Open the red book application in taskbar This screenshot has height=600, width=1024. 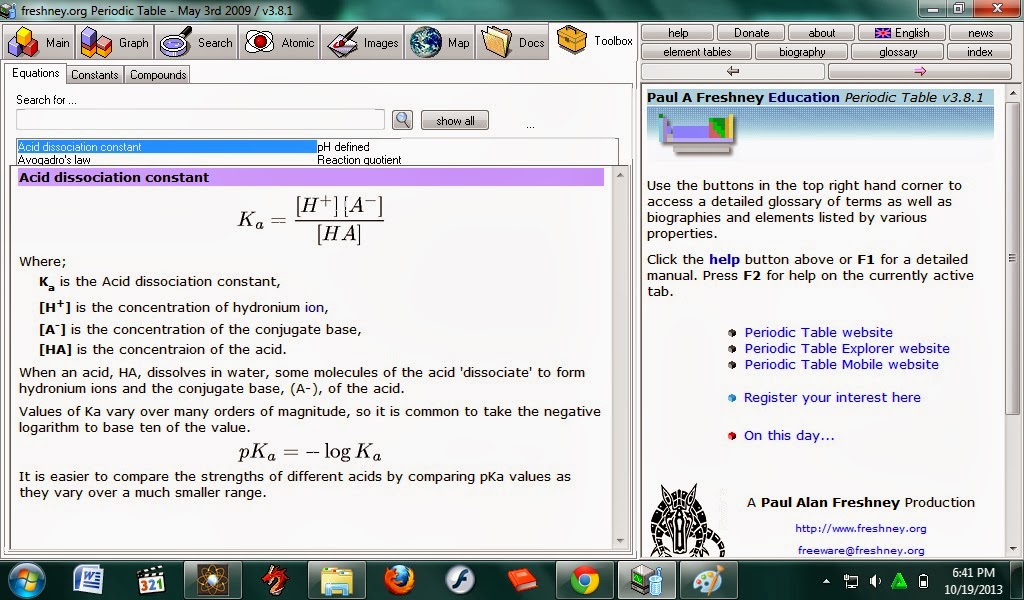tap(522, 580)
